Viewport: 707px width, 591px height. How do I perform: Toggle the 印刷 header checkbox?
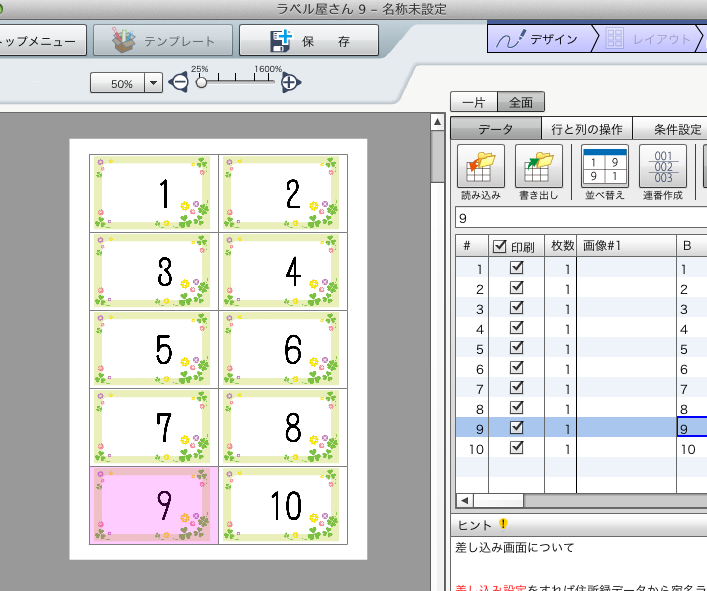(500, 246)
